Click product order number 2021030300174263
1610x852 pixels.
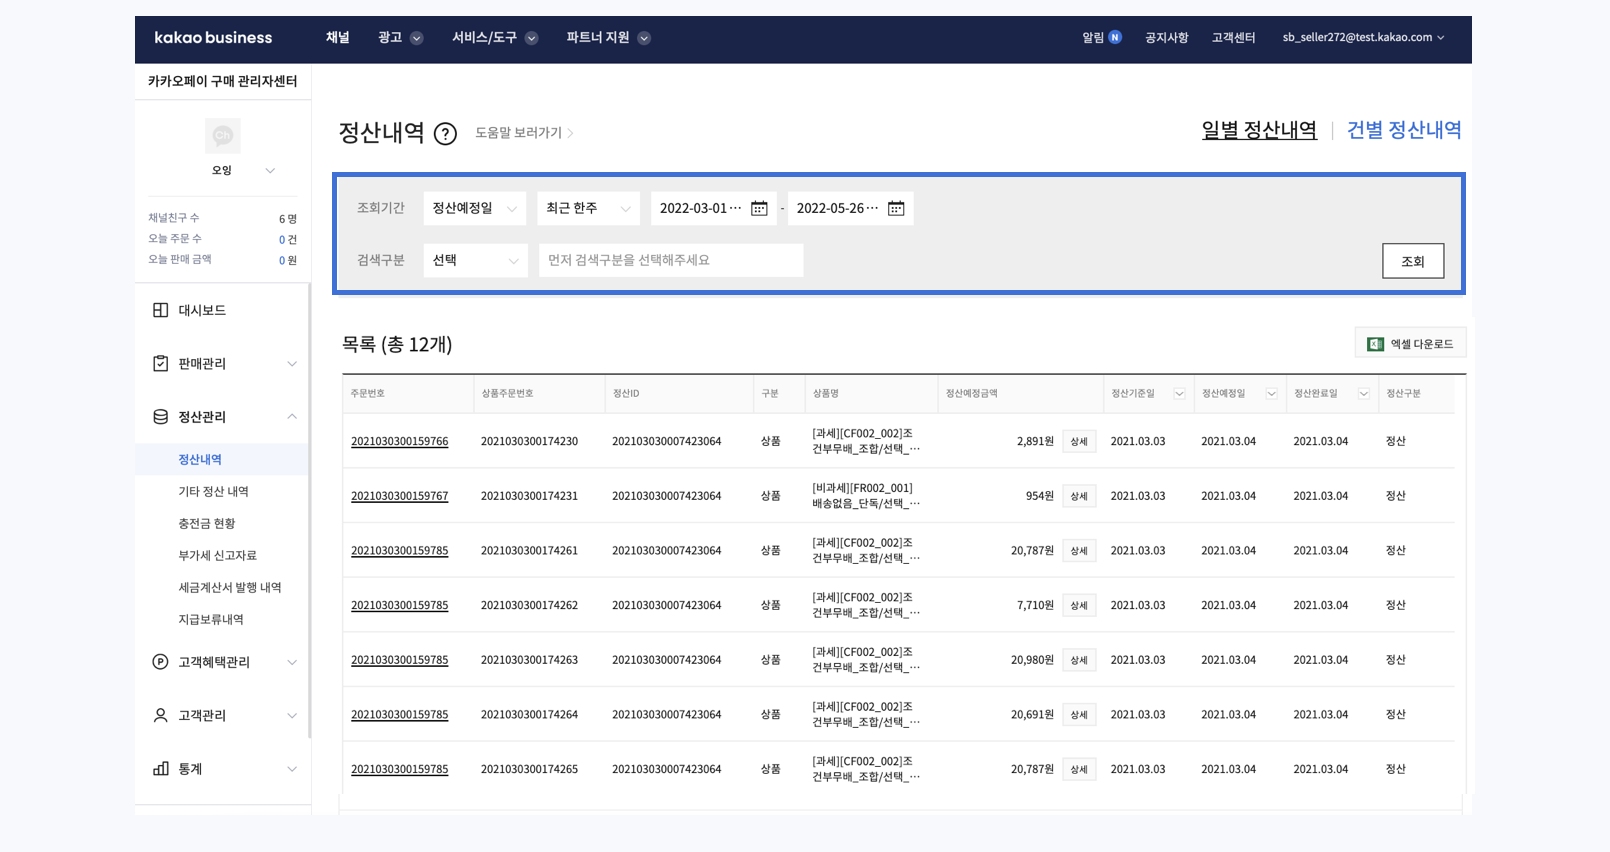(x=529, y=660)
